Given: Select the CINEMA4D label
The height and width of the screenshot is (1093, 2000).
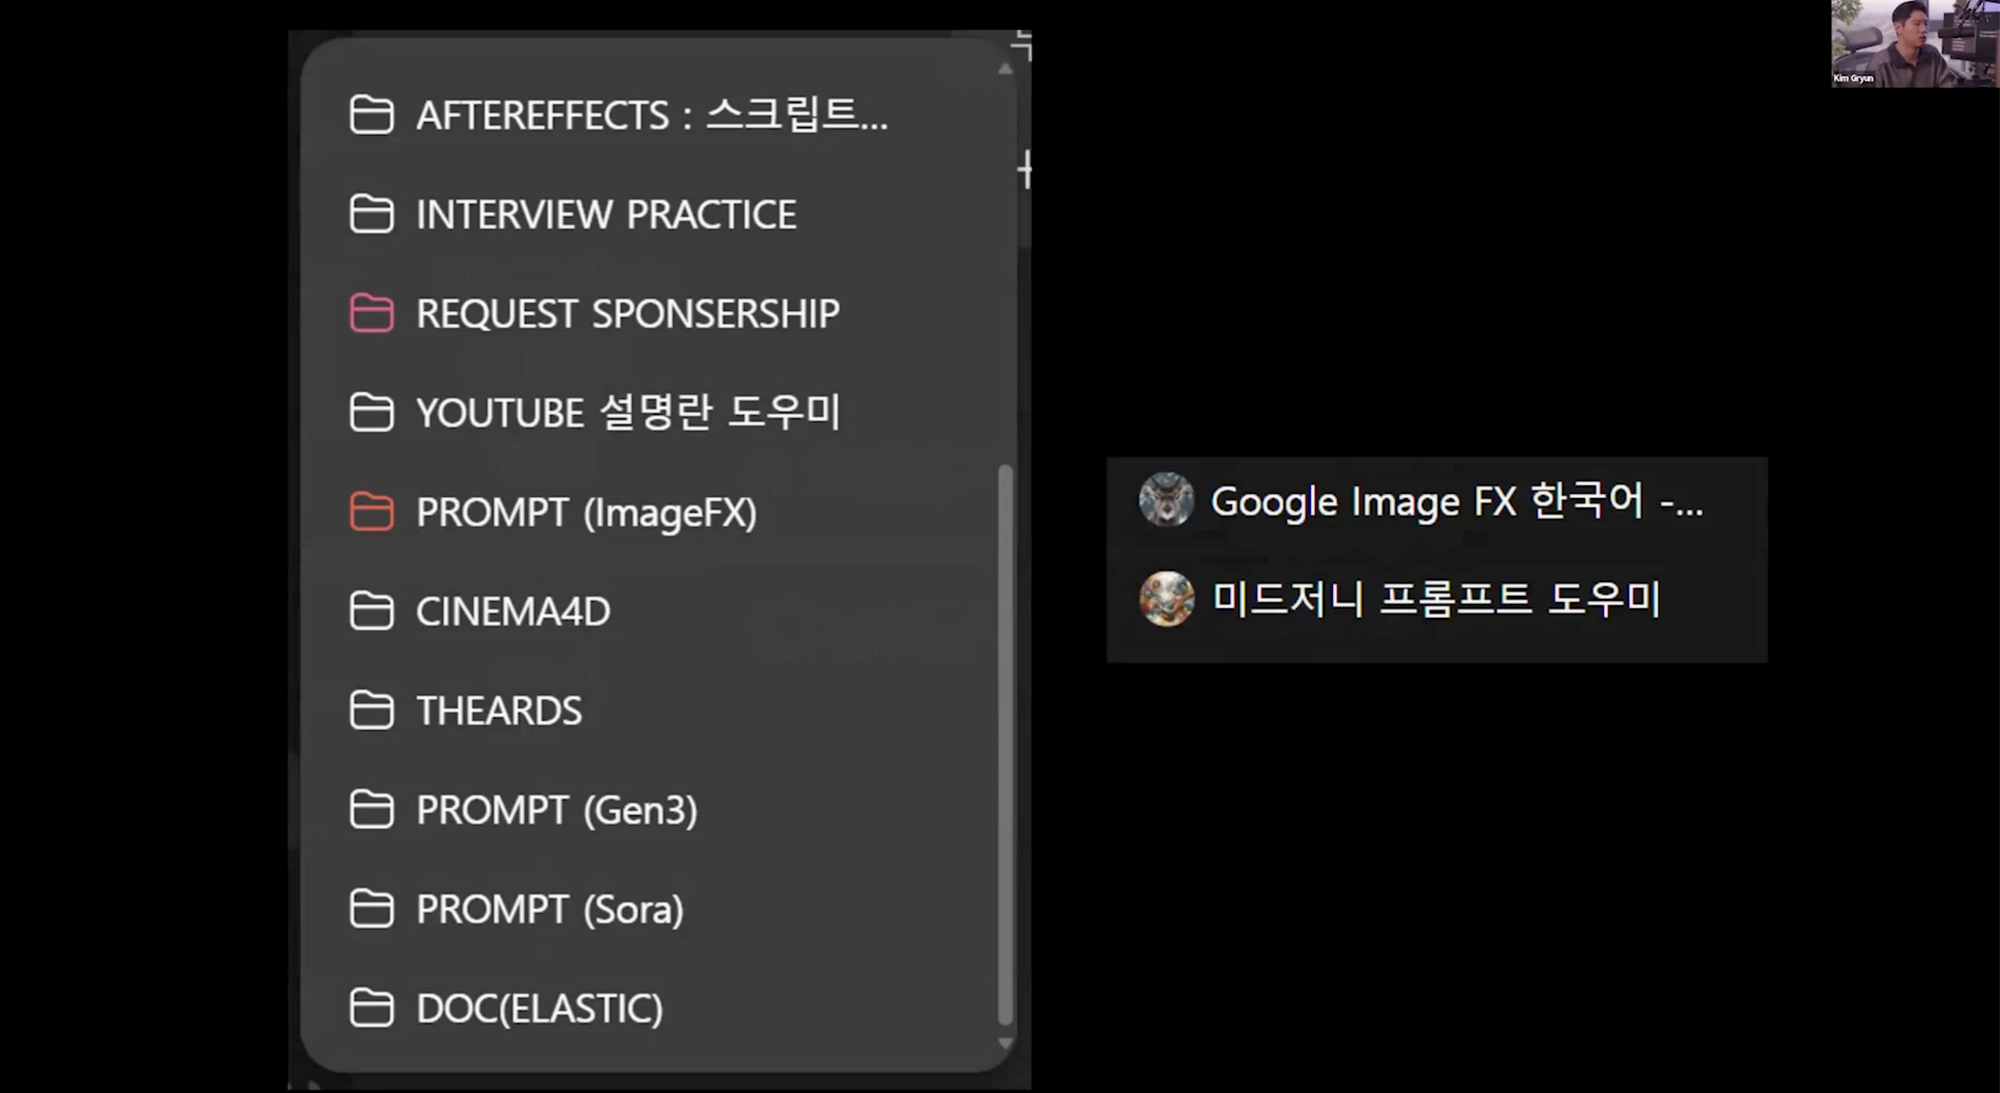Looking at the screenshot, I should (x=513, y=611).
